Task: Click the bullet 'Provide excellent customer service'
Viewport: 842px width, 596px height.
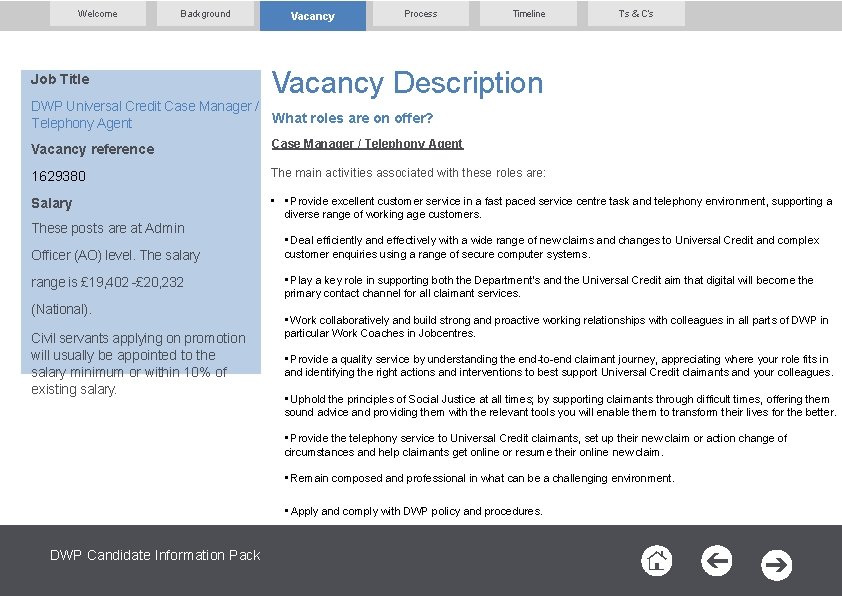Action: pos(558,208)
